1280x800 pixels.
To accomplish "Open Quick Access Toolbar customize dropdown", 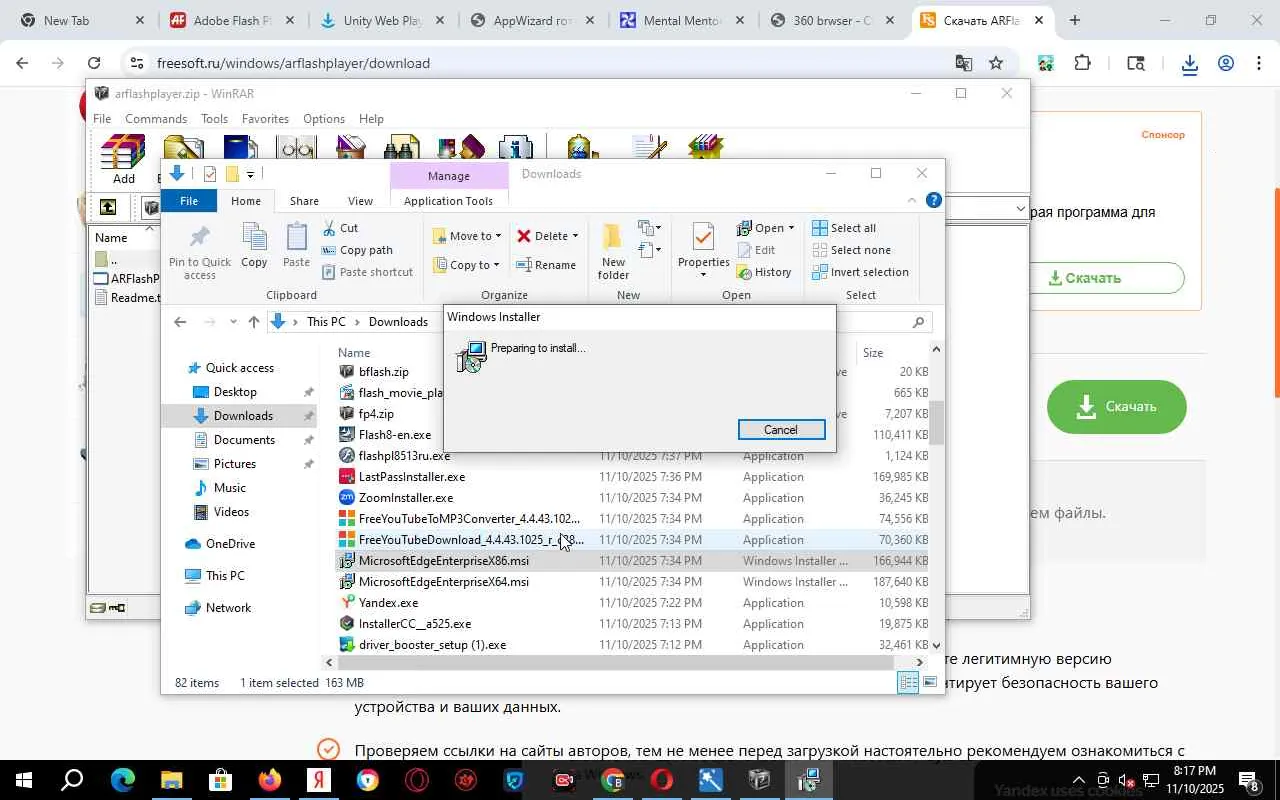I will (250, 175).
